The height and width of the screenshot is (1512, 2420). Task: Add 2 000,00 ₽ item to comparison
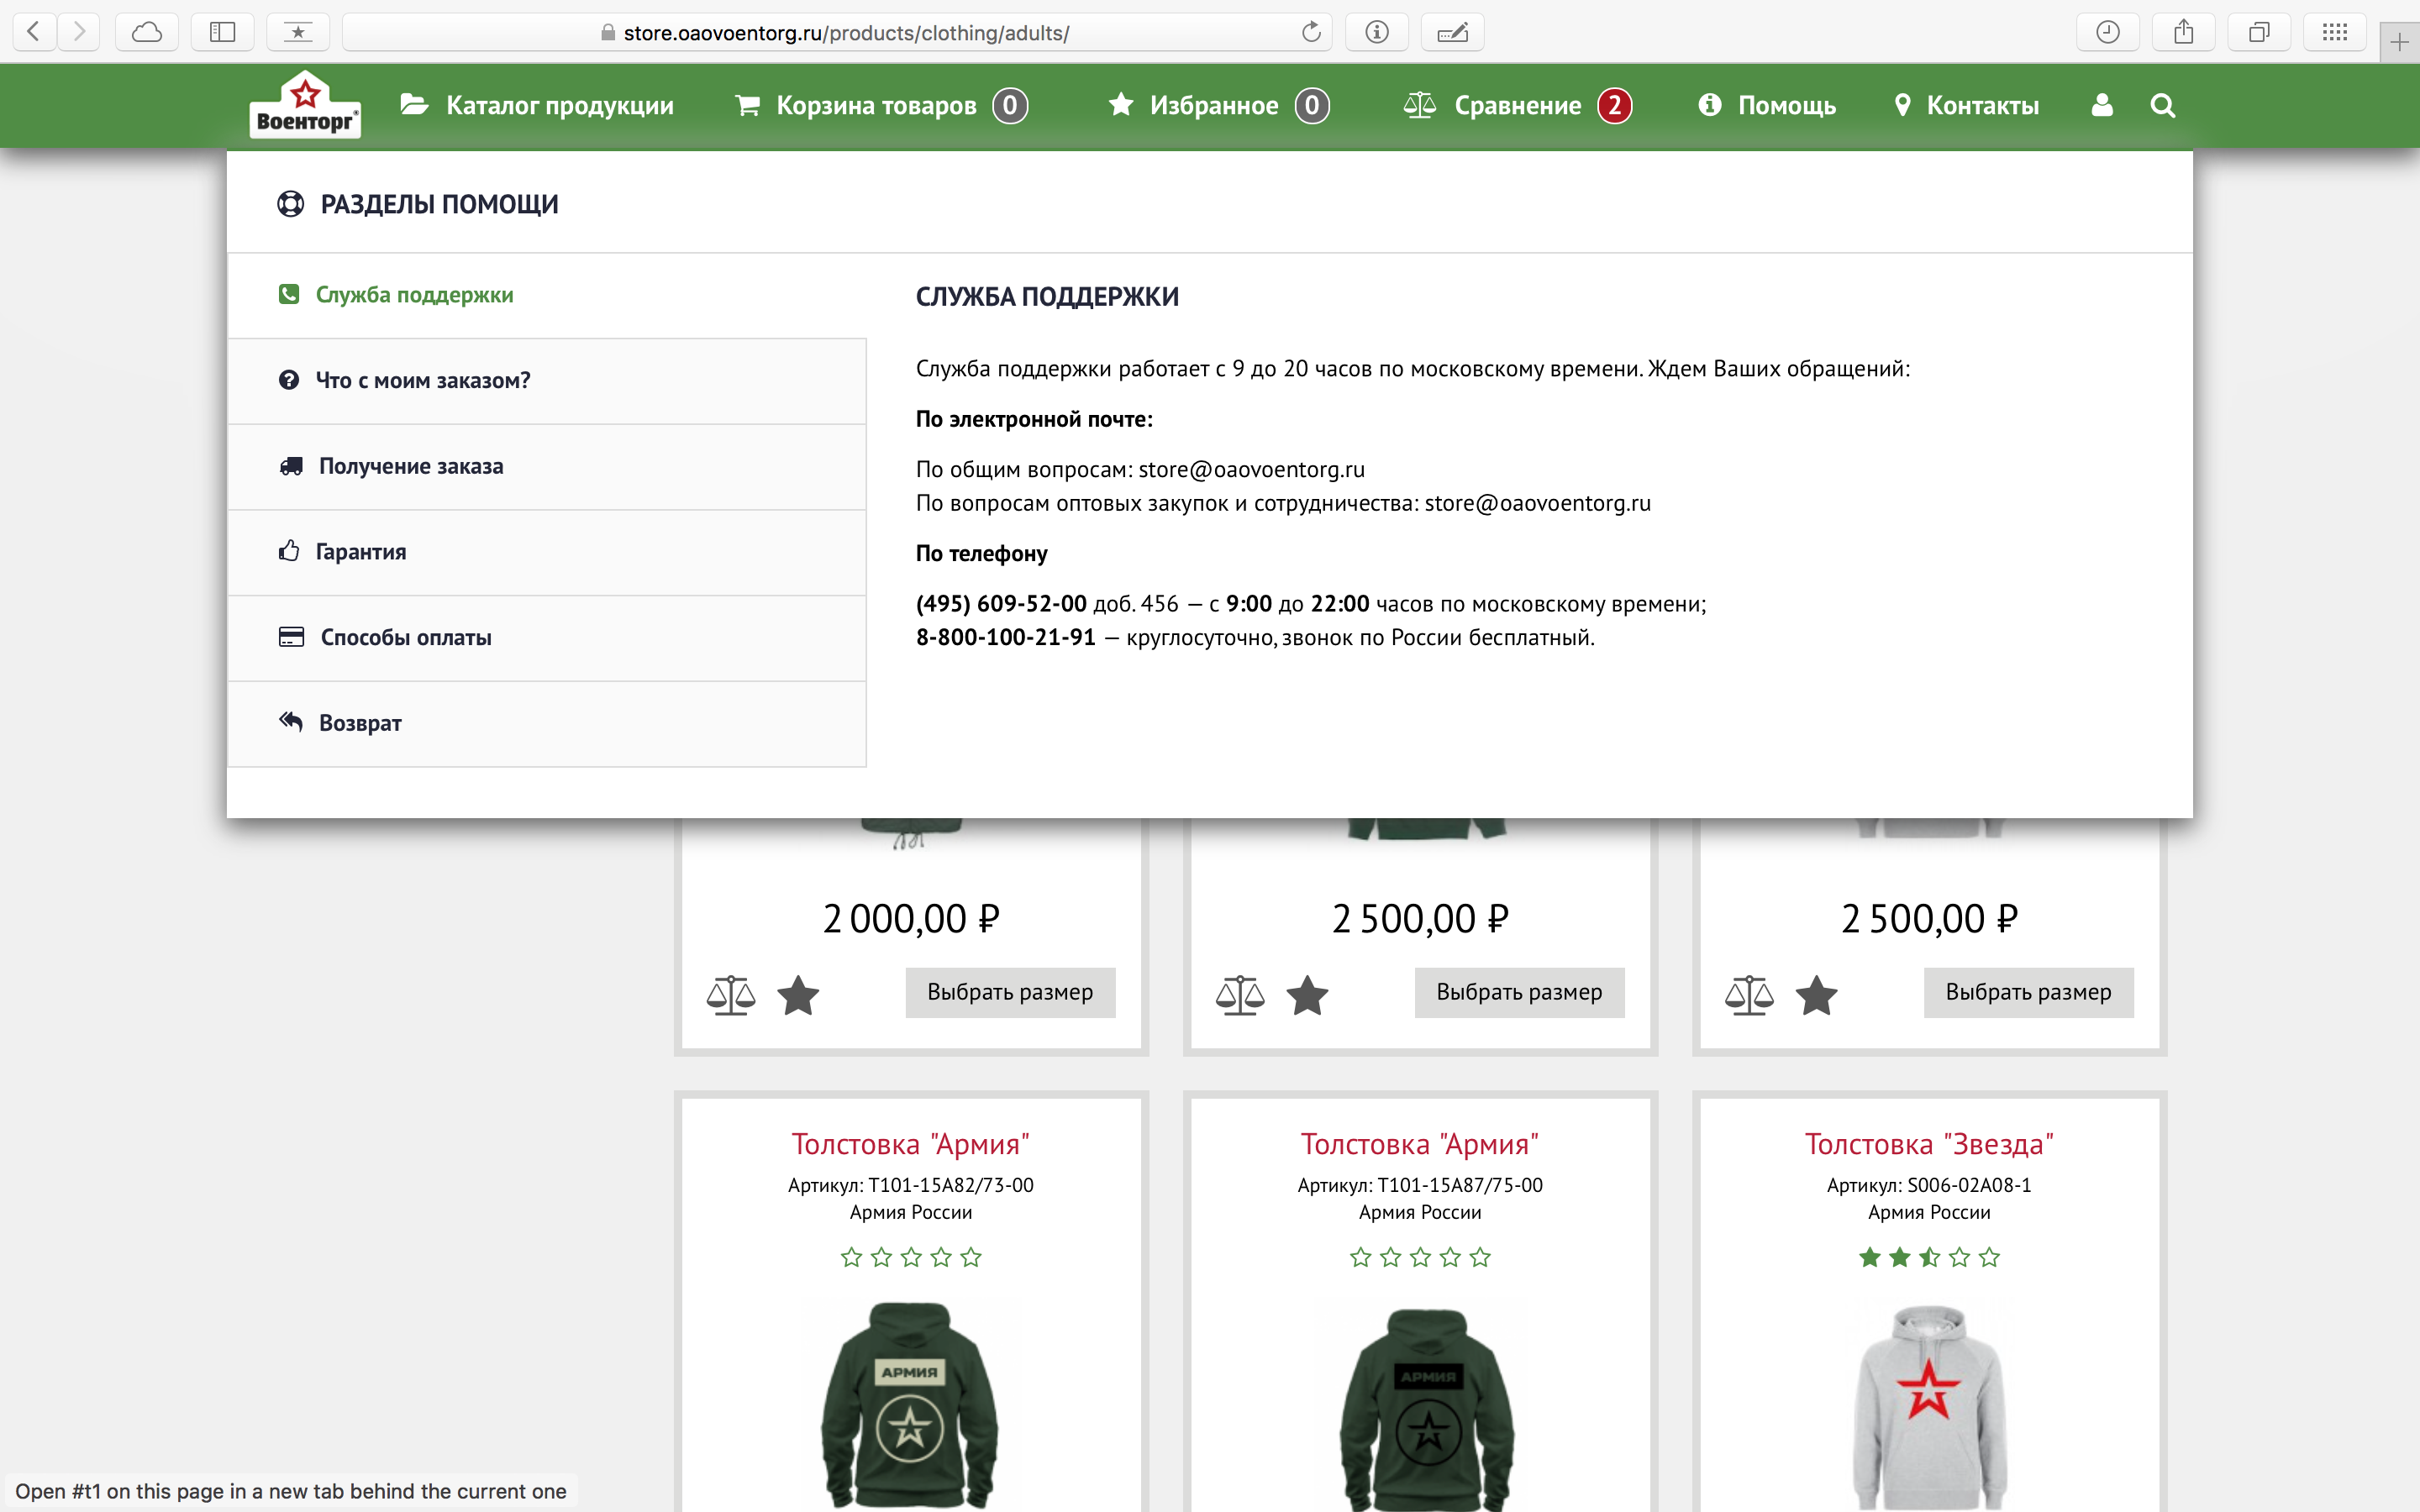731,995
